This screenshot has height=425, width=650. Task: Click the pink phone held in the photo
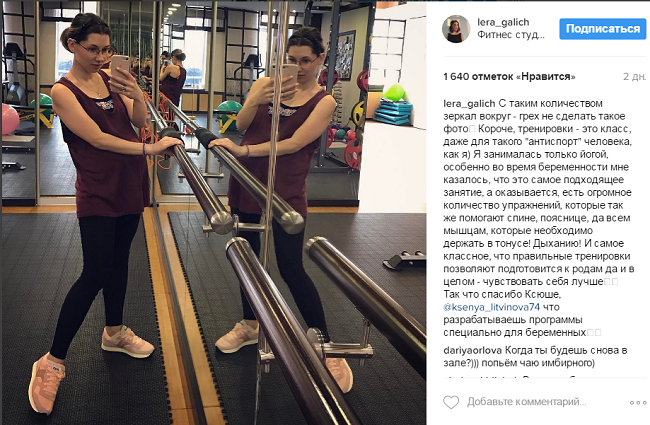coord(120,70)
